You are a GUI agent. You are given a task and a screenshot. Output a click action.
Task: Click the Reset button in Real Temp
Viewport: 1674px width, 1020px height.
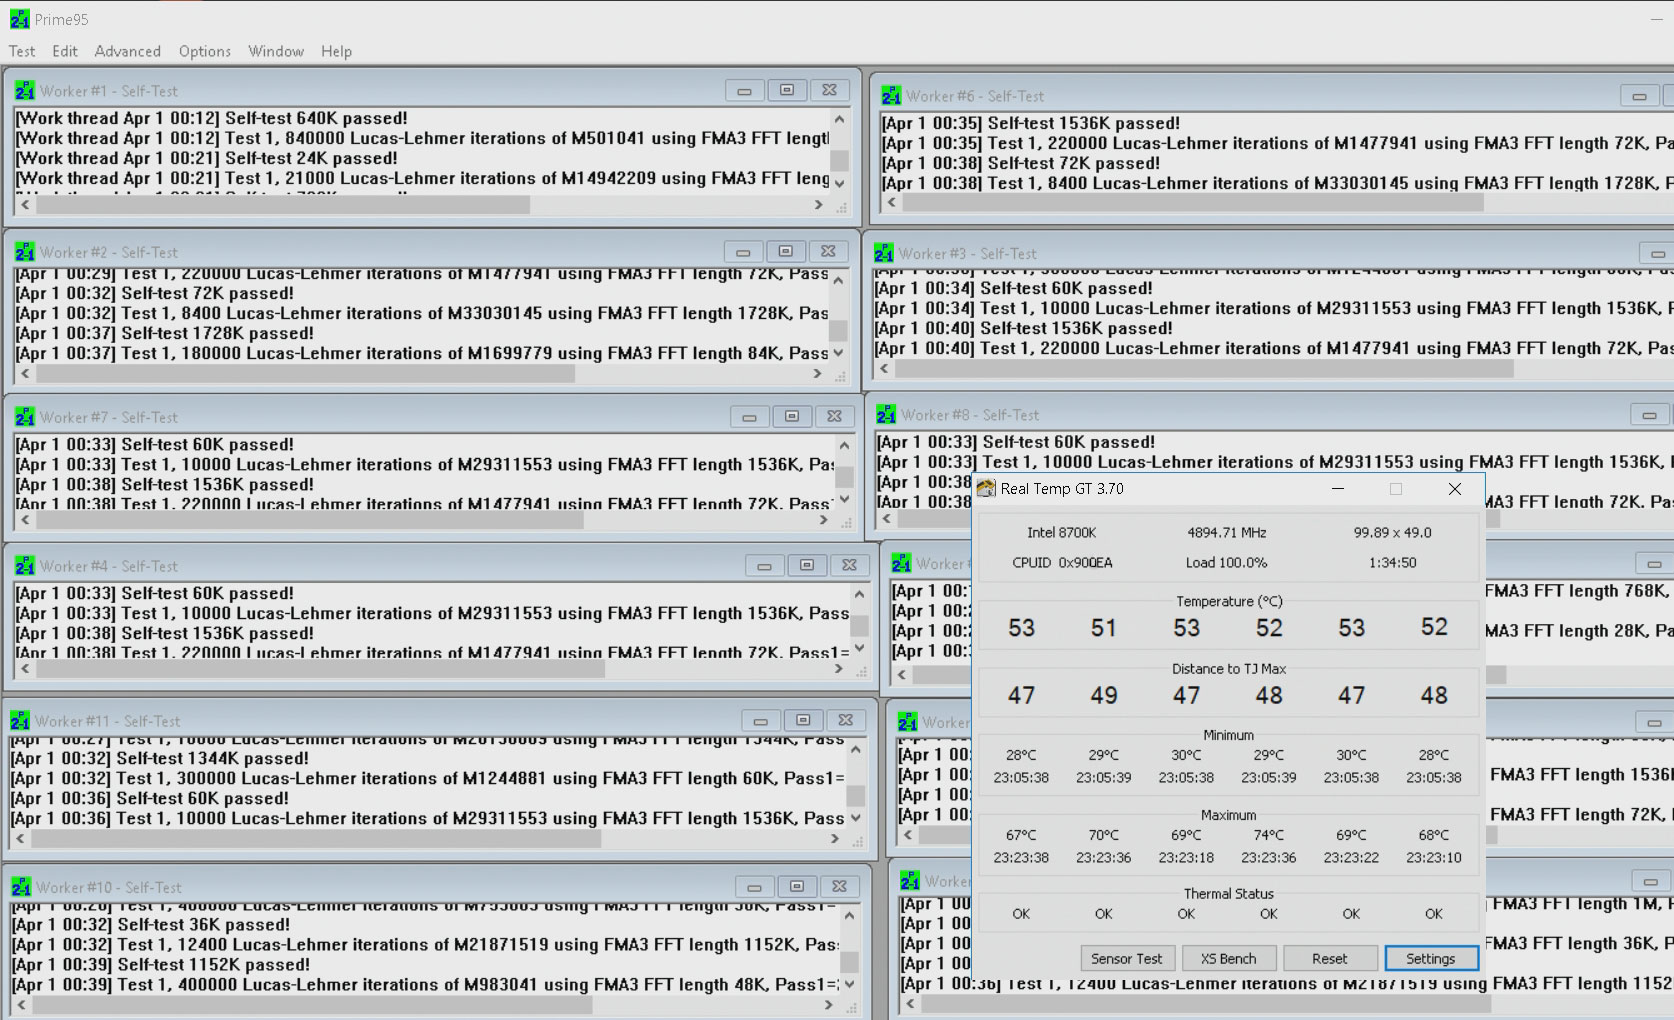pyautogui.click(x=1330, y=958)
